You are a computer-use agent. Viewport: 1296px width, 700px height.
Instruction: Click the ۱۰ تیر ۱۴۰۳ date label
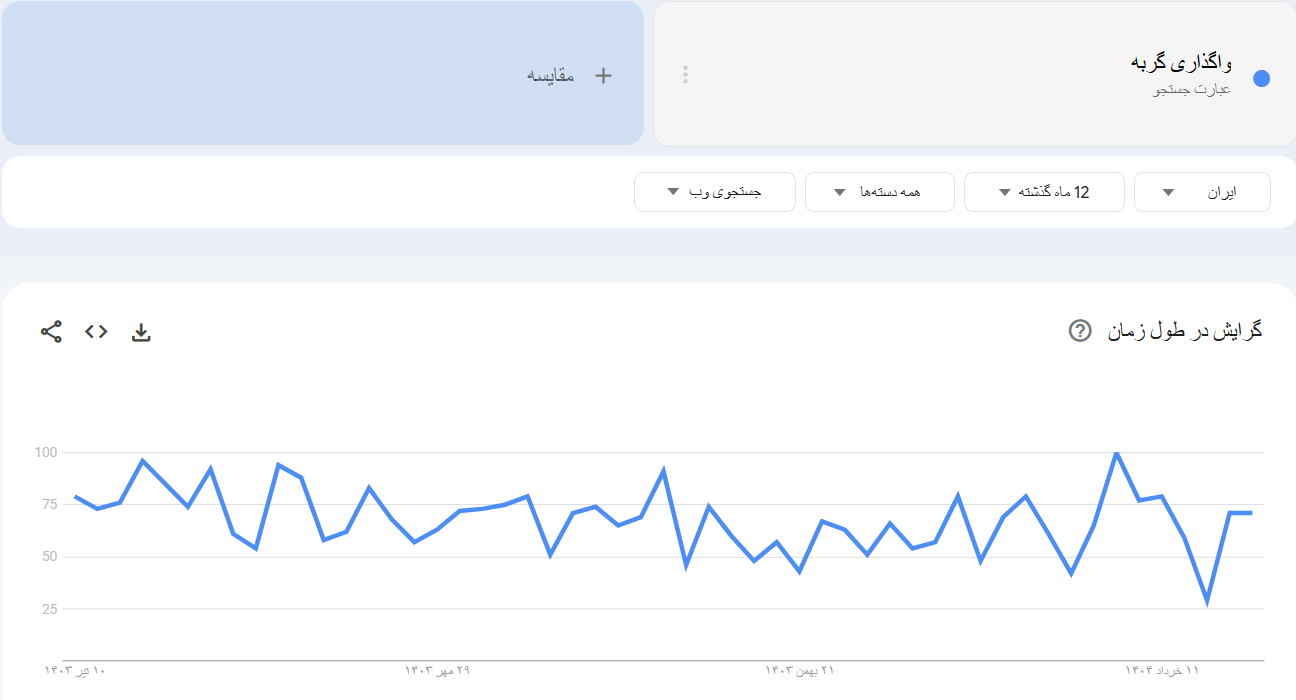[x=75, y=669]
